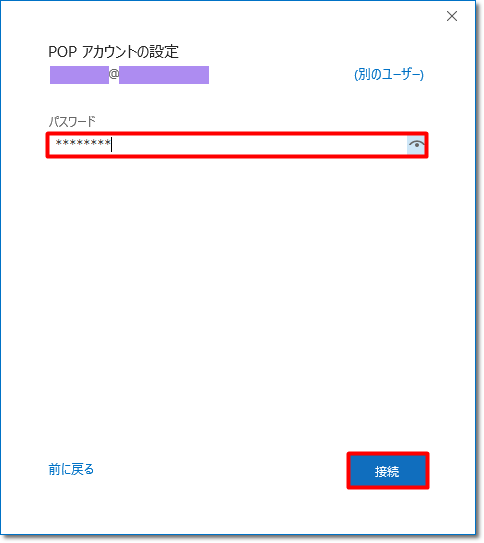Select the masked asterisks in password box
Image resolution: width=484 pixels, height=543 pixels.
coord(83,143)
